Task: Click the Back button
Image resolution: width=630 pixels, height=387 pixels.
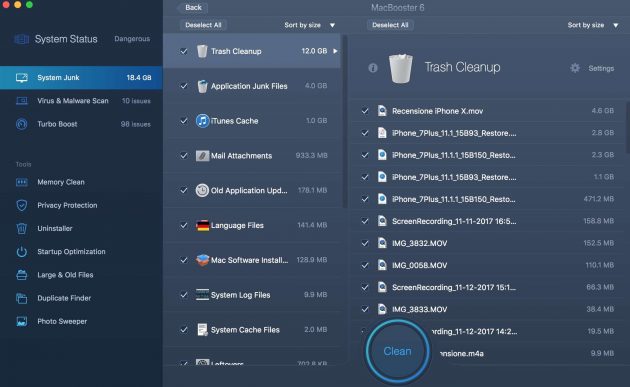Action: pyautogui.click(x=193, y=7)
